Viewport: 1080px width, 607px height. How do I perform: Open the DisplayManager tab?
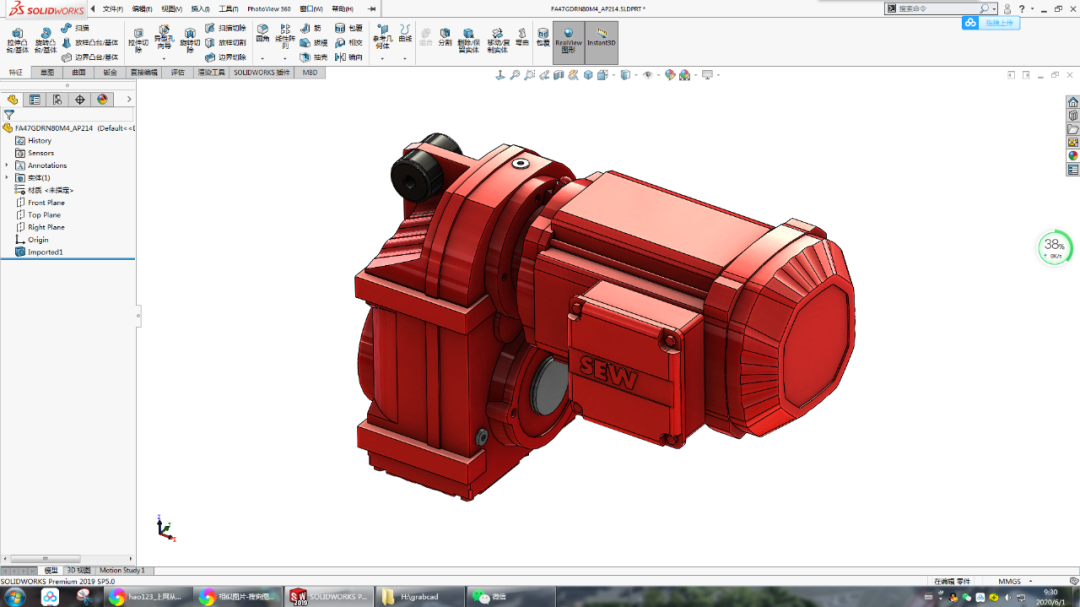(x=103, y=100)
